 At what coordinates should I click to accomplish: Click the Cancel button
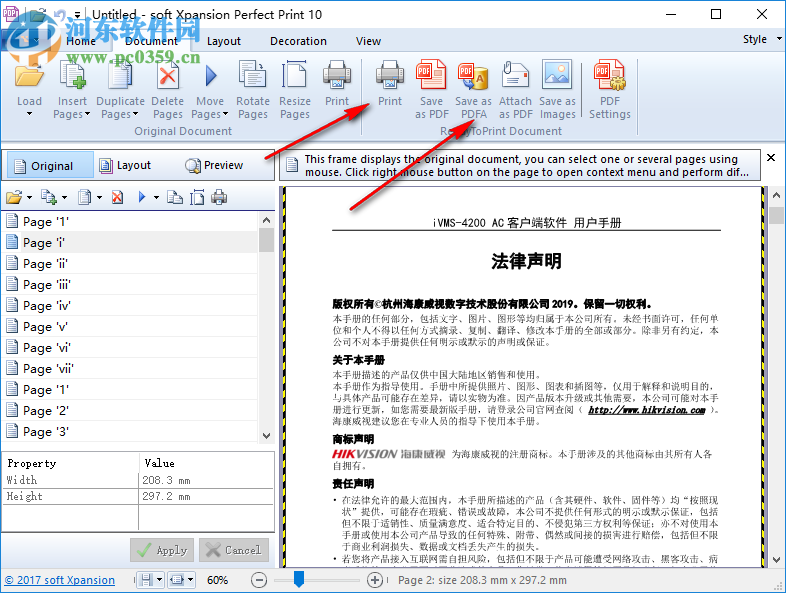tap(234, 550)
